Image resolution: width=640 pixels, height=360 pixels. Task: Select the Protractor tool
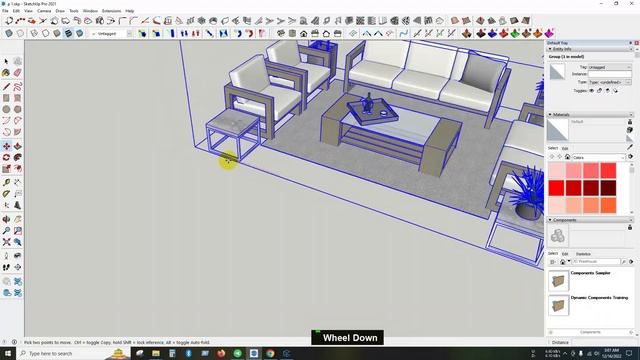click(x=6, y=194)
